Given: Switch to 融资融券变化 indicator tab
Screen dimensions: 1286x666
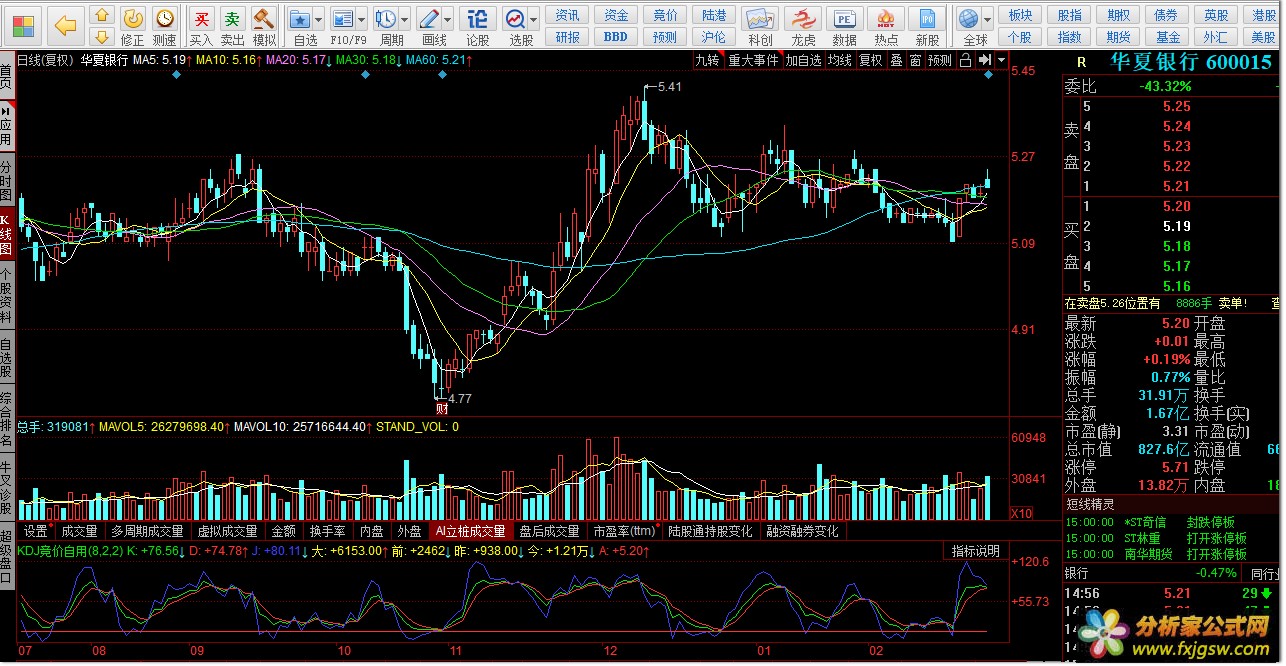Looking at the screenshot, I should point(803,531).
